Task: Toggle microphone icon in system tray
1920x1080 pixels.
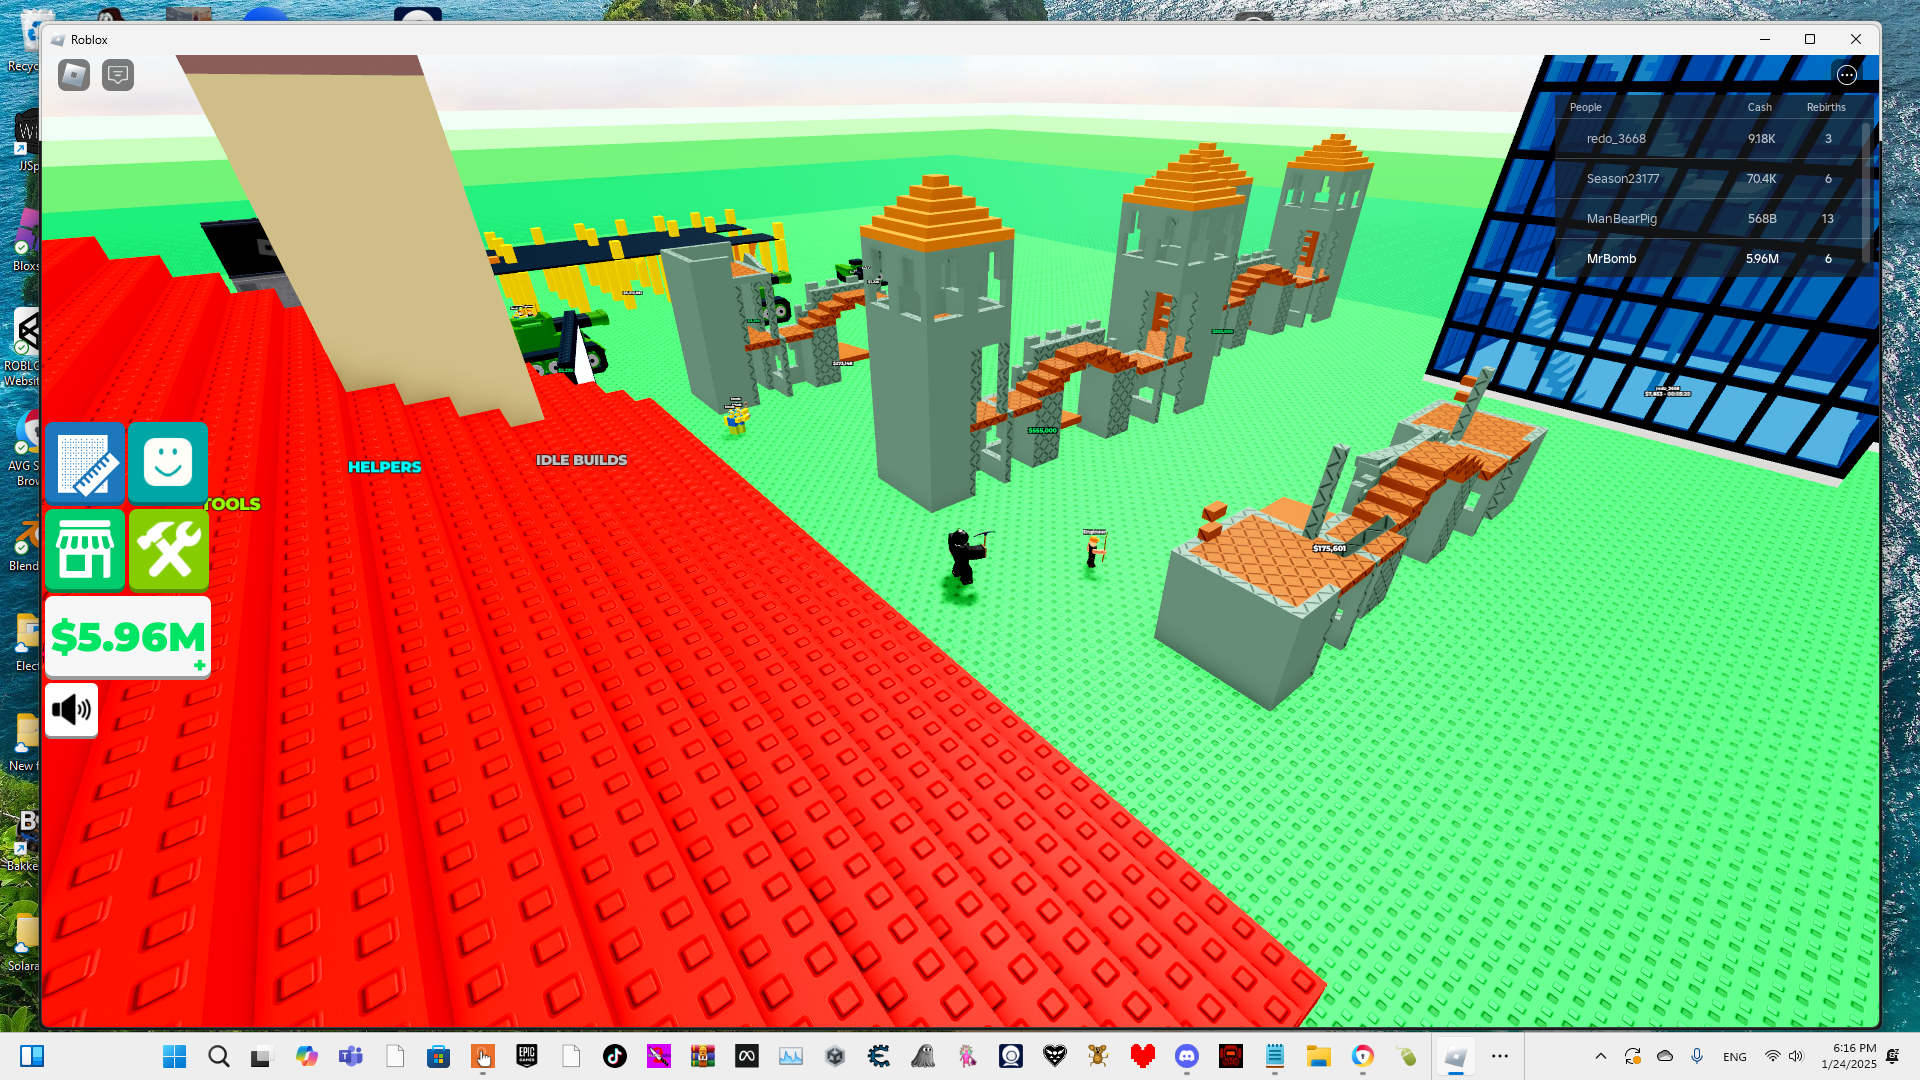Action: tap(1696, 1056)
